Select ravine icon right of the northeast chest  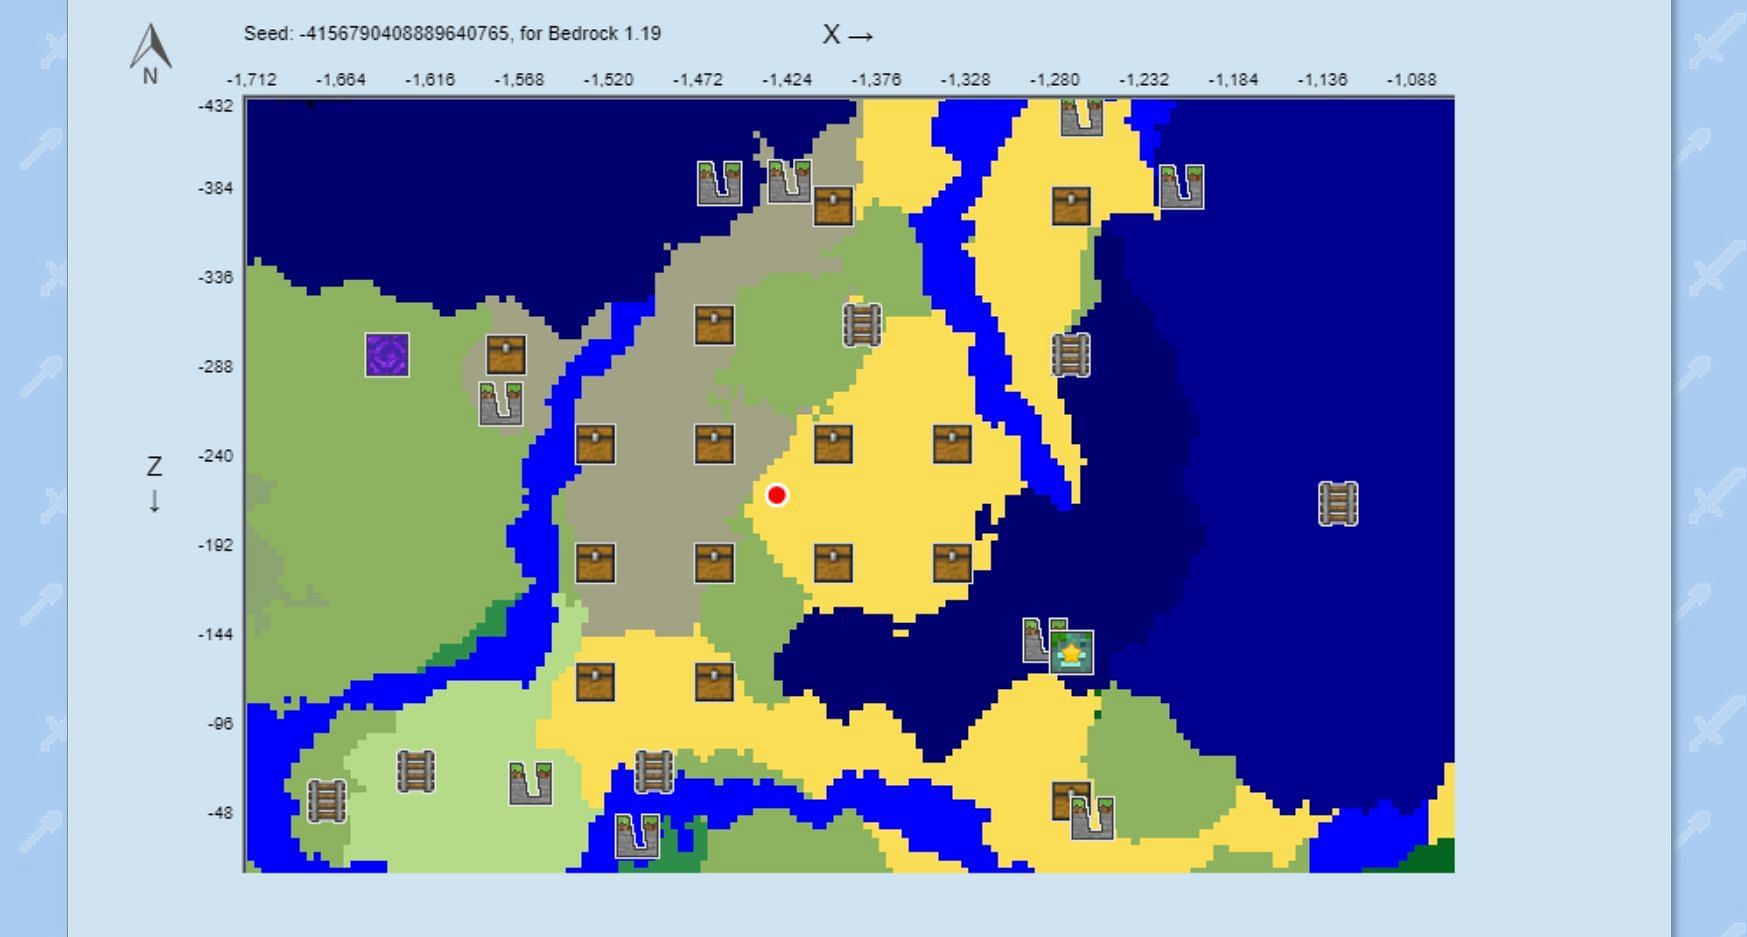click(x=1181, y=187)
